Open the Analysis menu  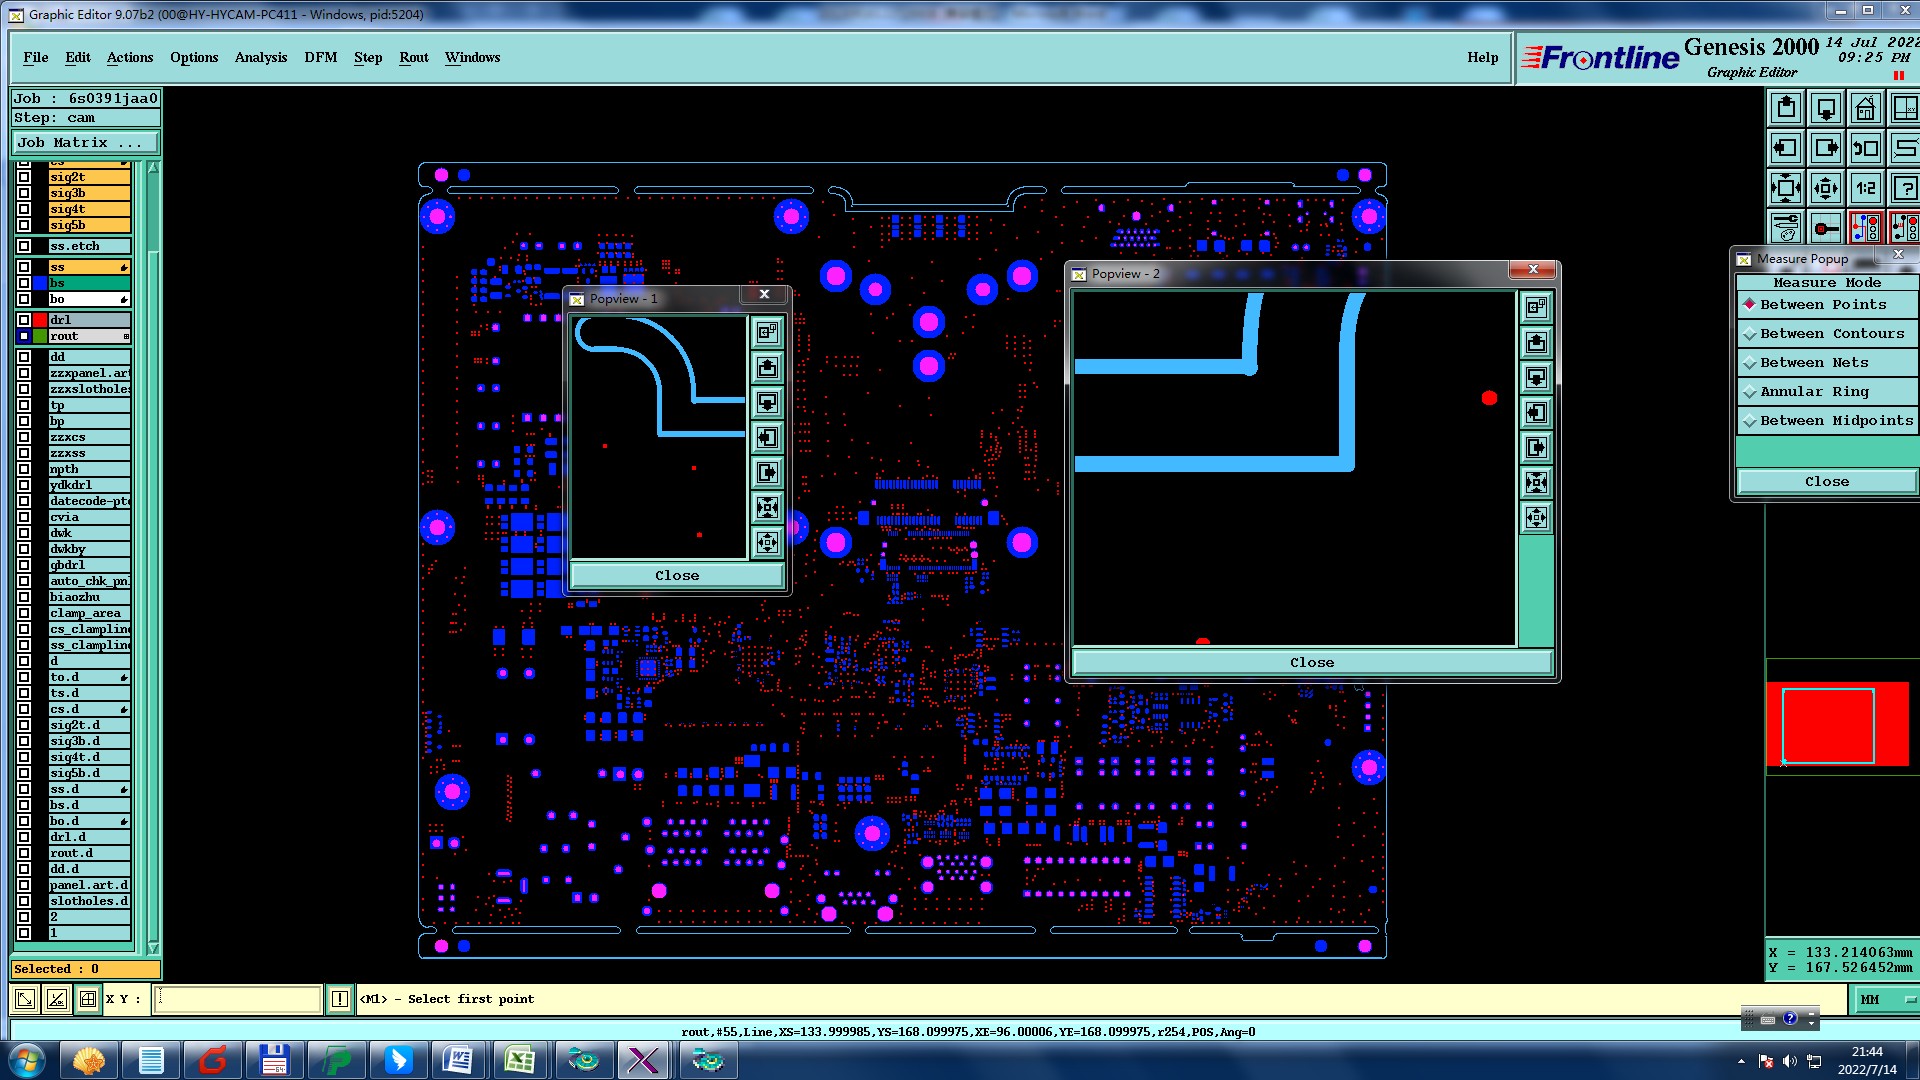(x=260, y=57)
